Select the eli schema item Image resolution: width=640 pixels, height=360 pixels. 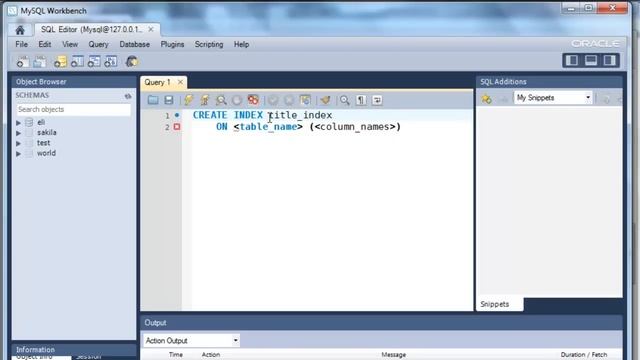coord(41,122)
